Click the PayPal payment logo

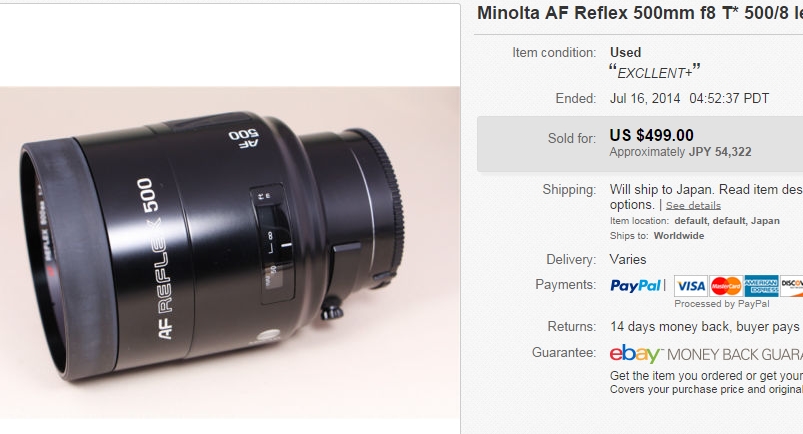(x=635, y=286)
